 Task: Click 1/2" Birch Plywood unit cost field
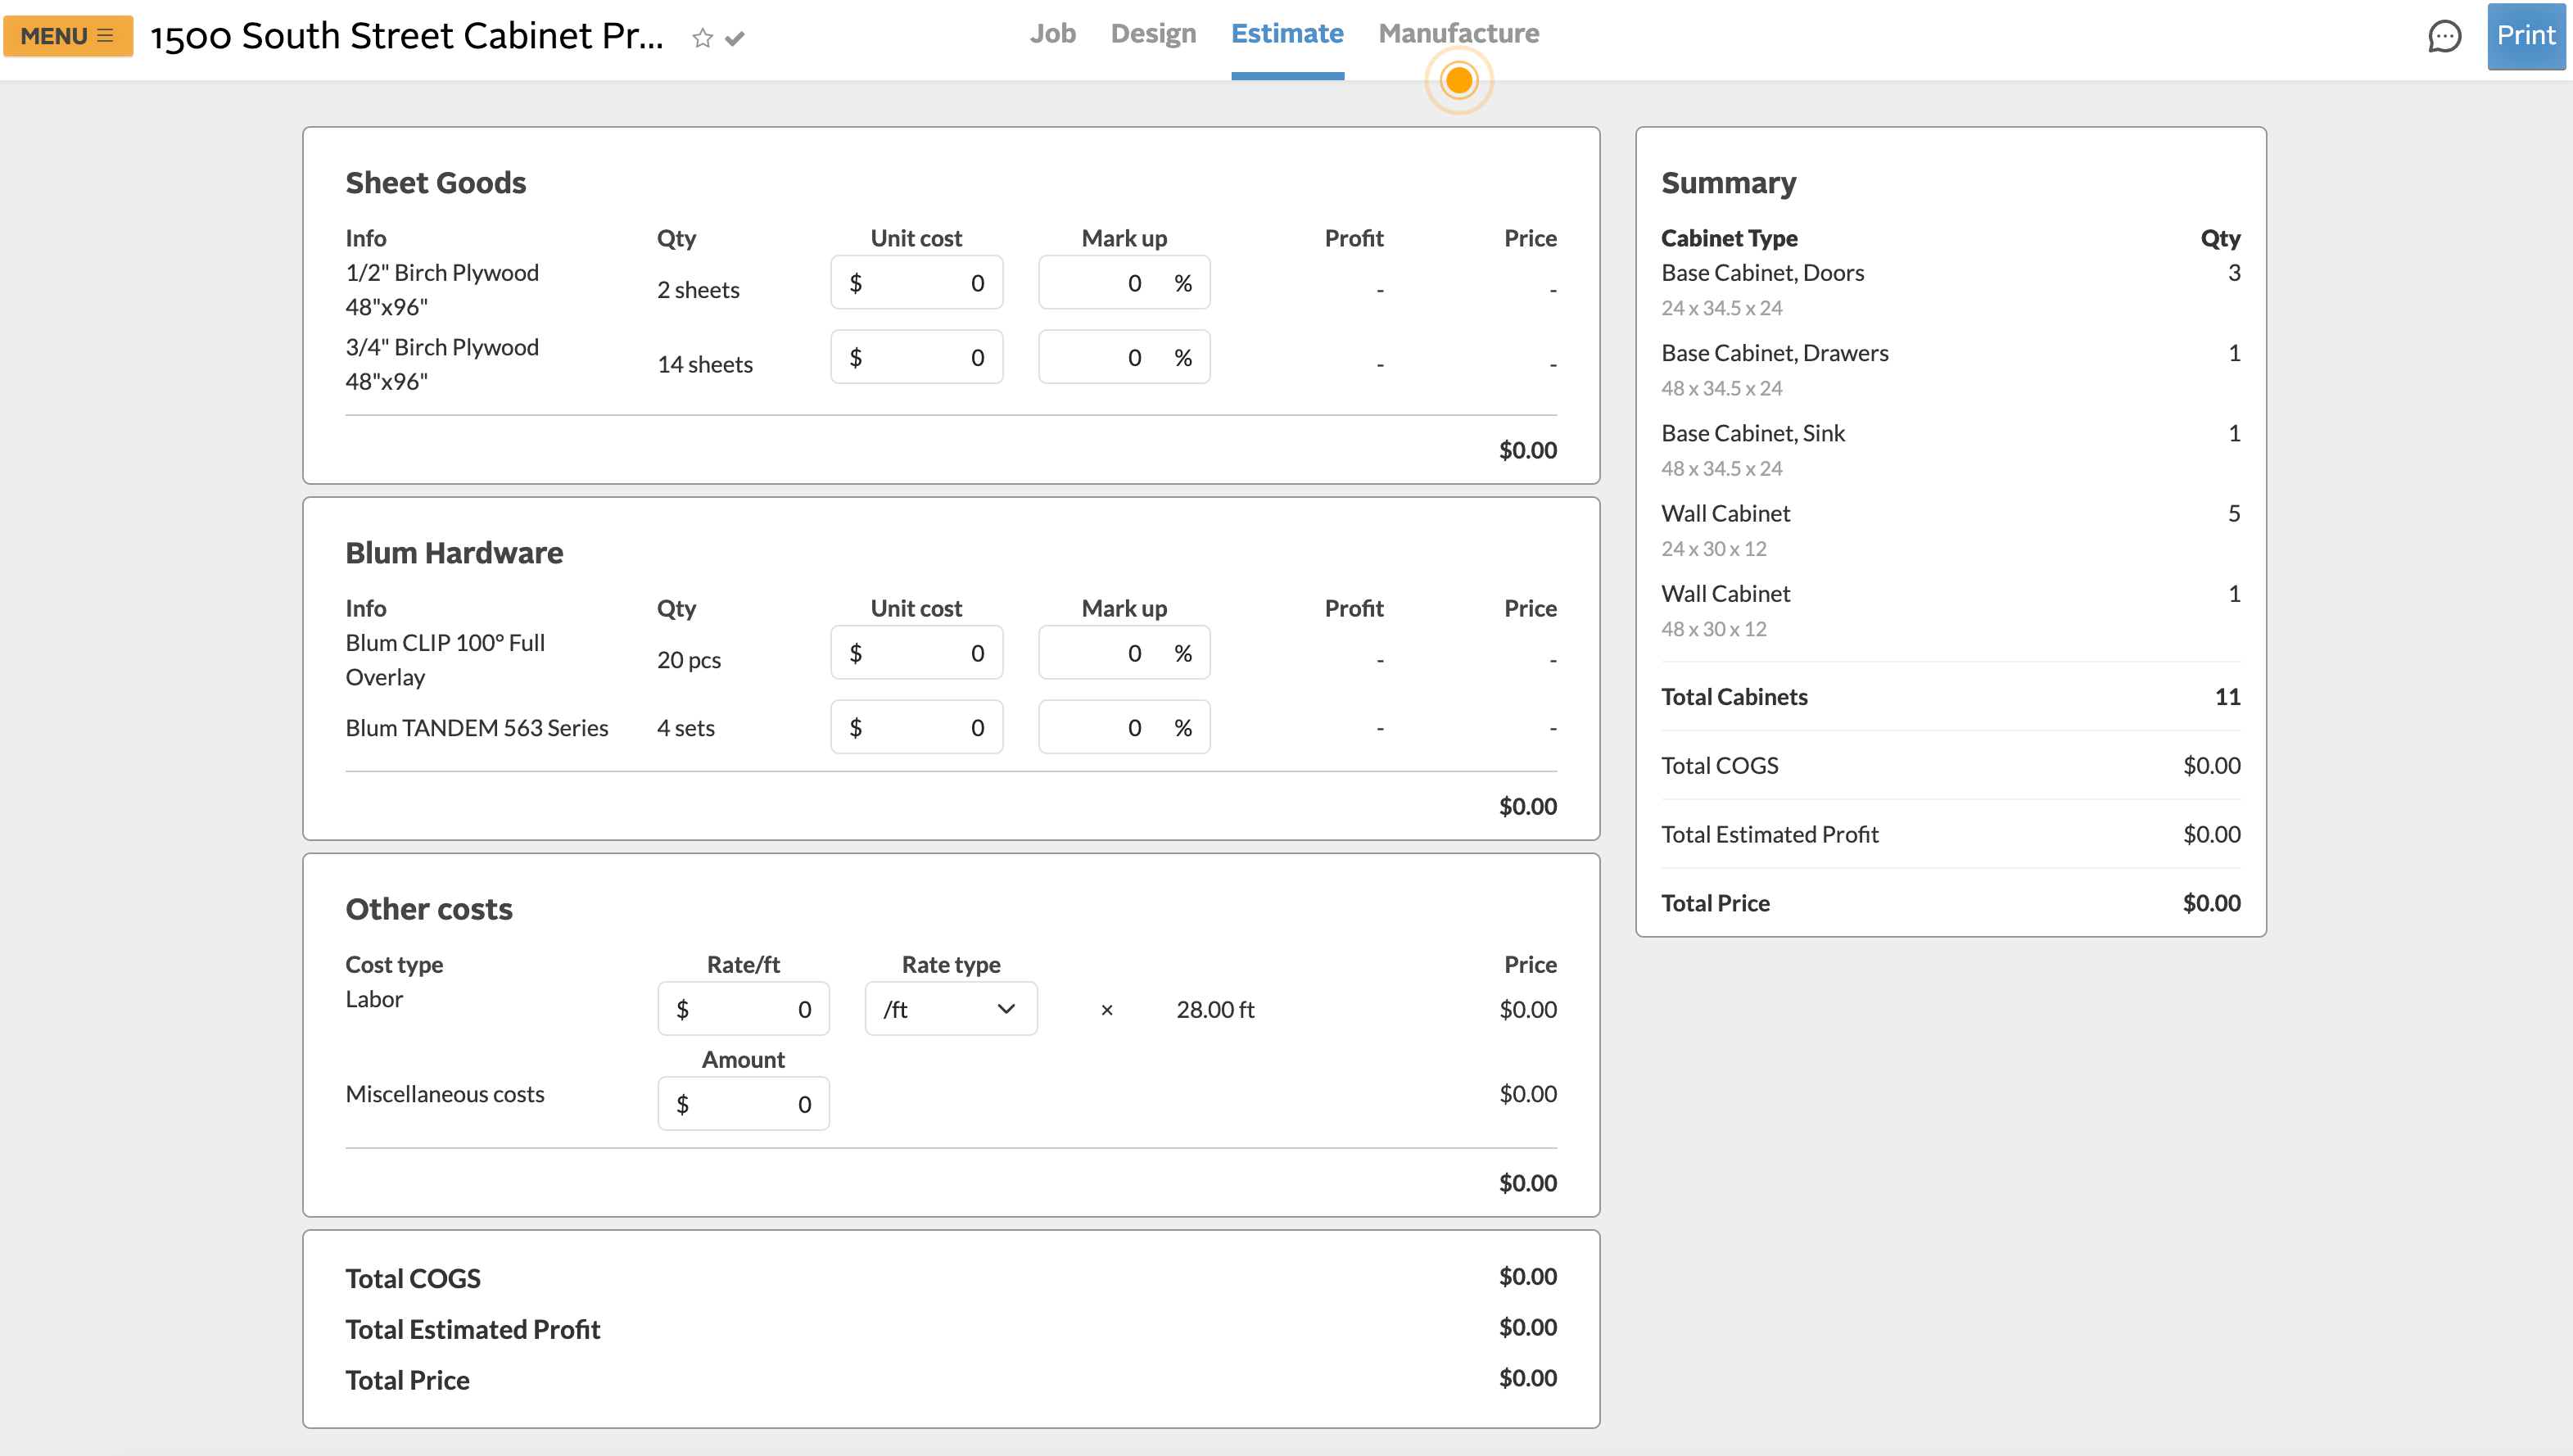pyautogui.click(x=916, y=283)
